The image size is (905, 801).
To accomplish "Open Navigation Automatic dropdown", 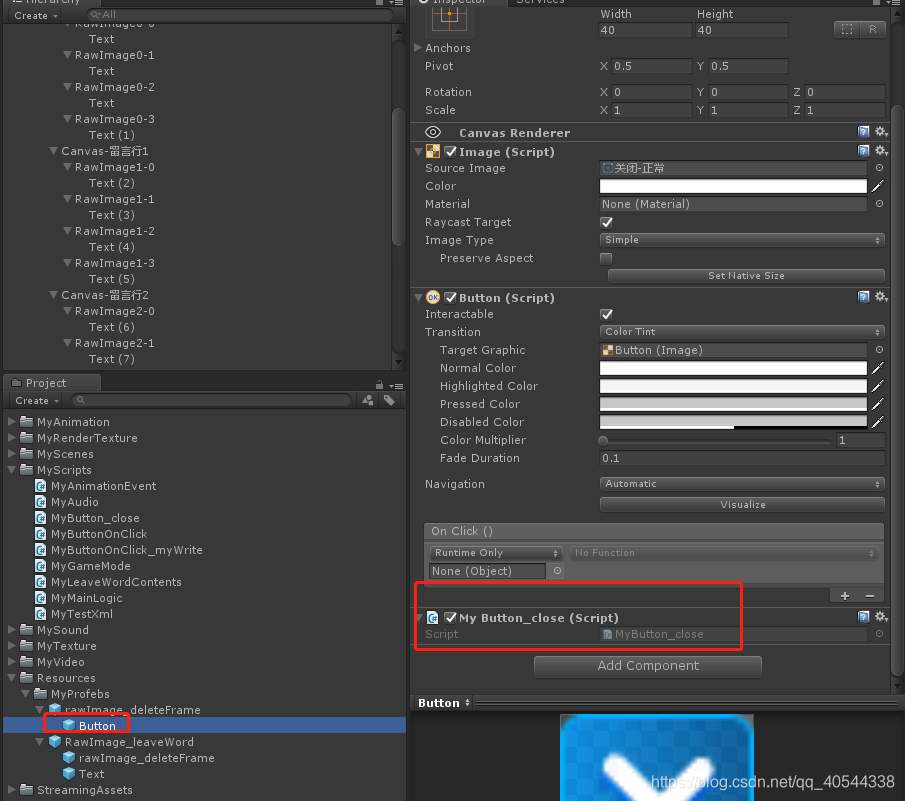I will (742, 484).
